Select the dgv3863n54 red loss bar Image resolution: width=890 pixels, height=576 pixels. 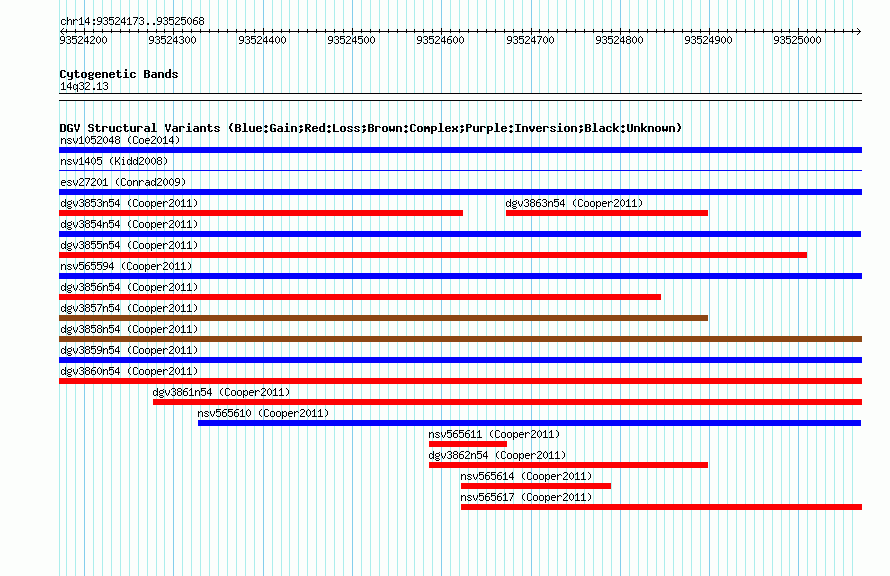pyautogui.click(x=607, y=213)
